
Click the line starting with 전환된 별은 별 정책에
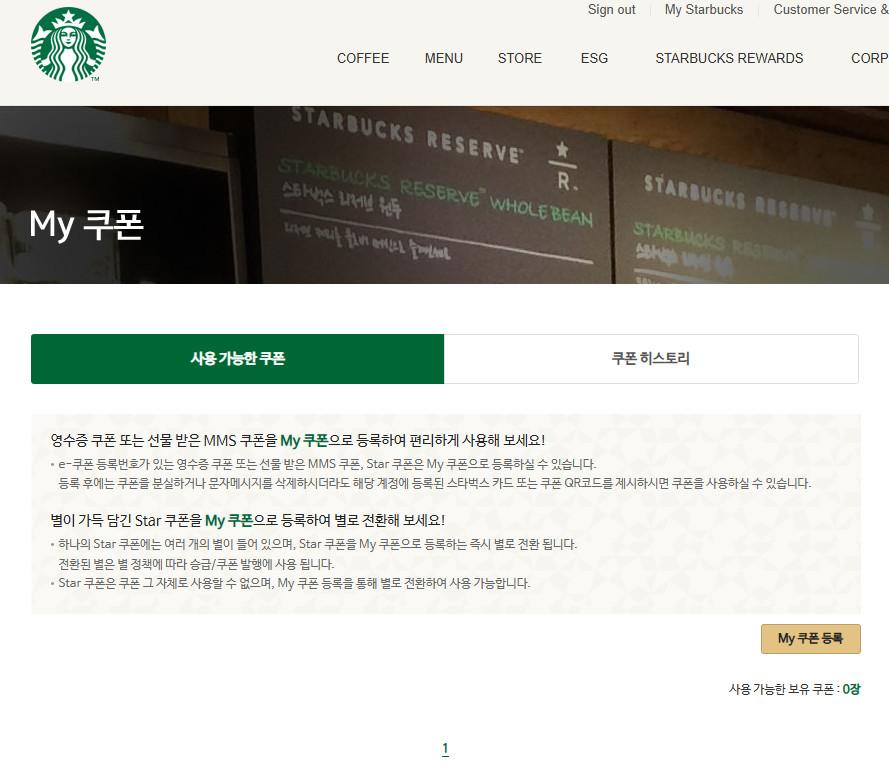point(196,564)
